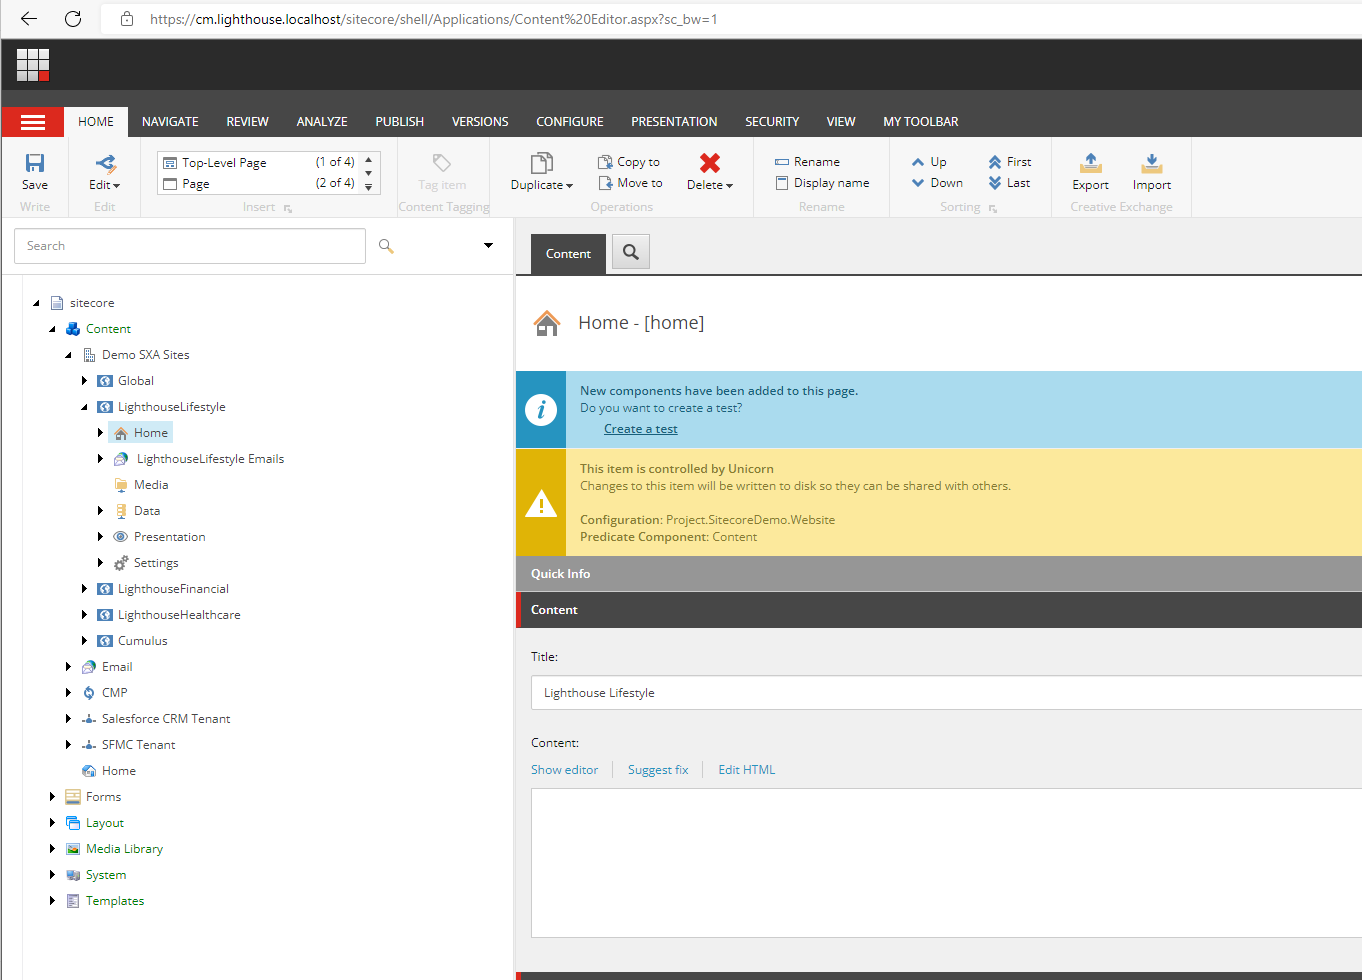Click the Display name command
Image resolution: width=1362 pixels, height=980 pixels.
tap(822, 183)
